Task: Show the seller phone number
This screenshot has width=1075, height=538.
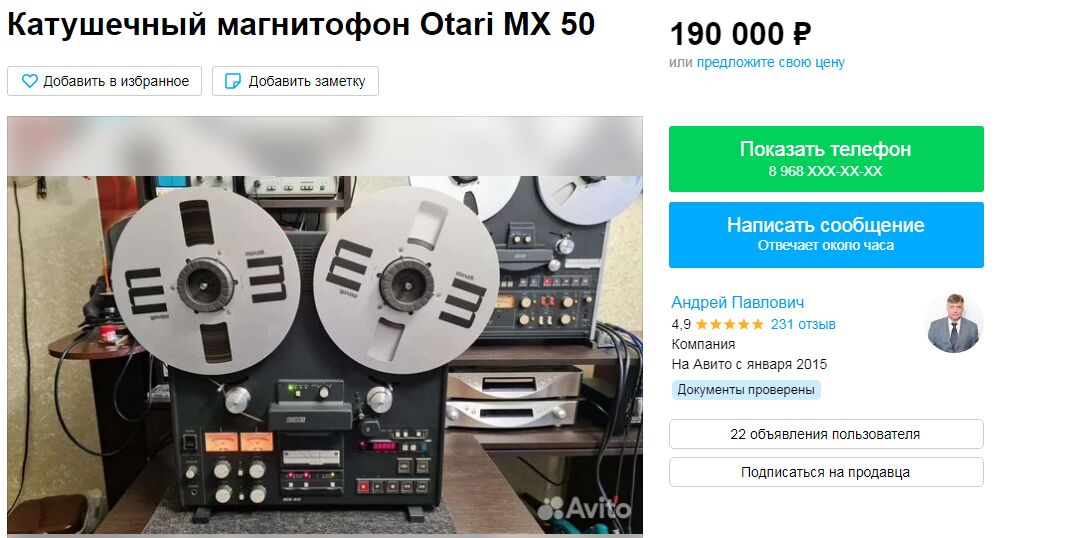Action: coord(826,159)
